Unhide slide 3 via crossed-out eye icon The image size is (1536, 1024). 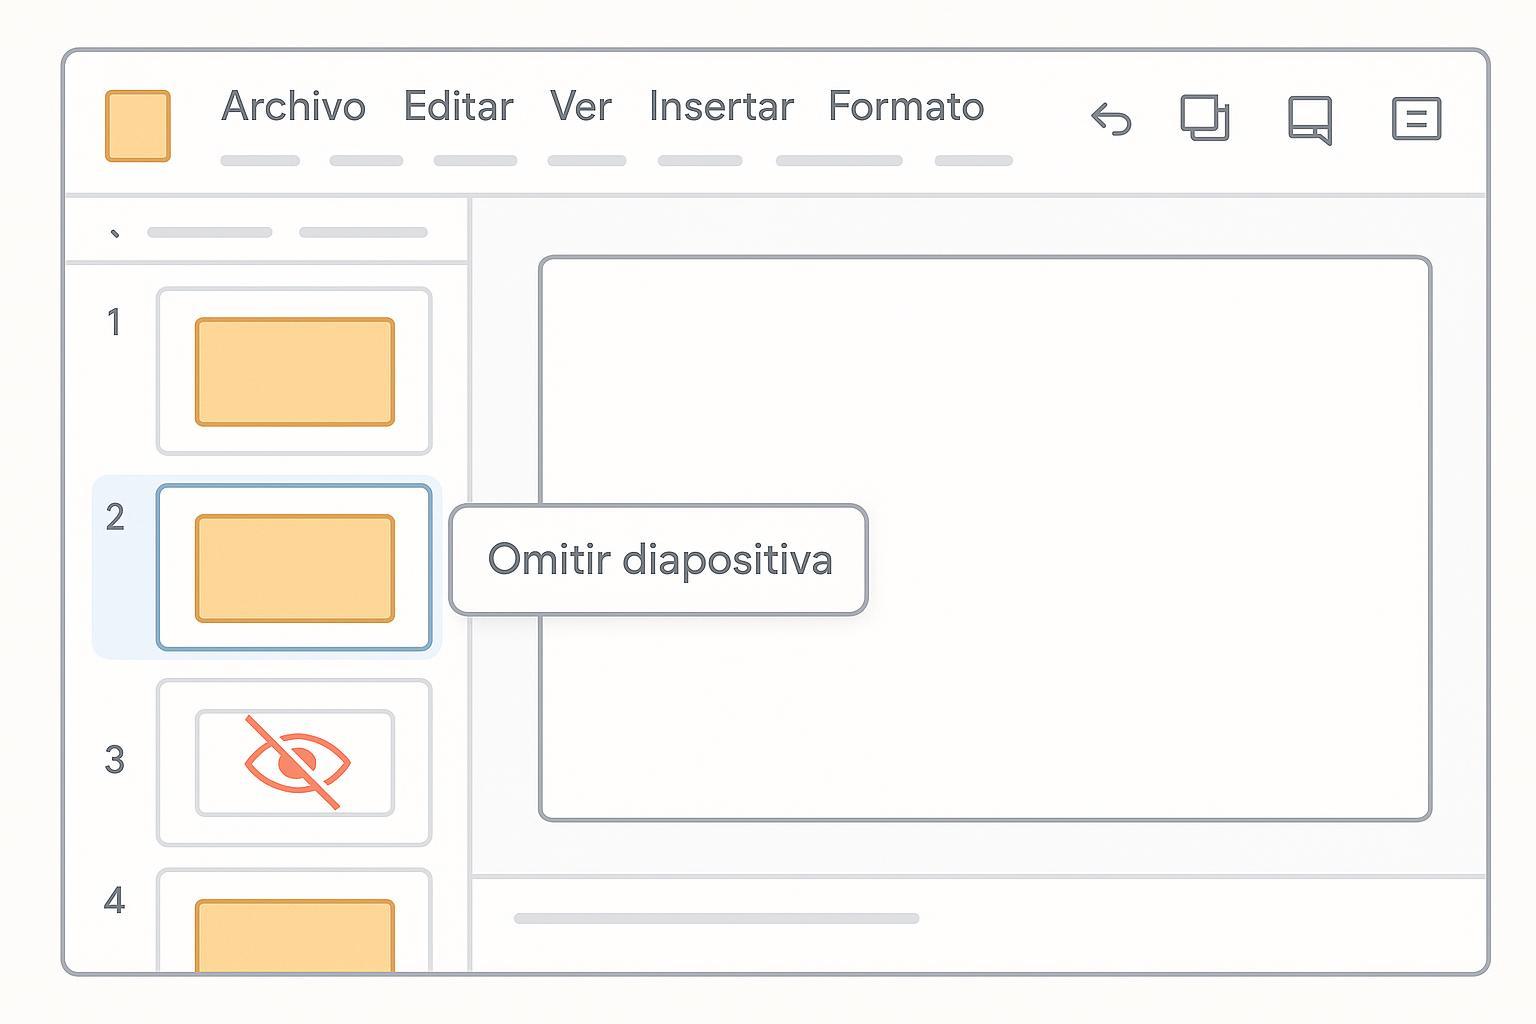point(296,762)
